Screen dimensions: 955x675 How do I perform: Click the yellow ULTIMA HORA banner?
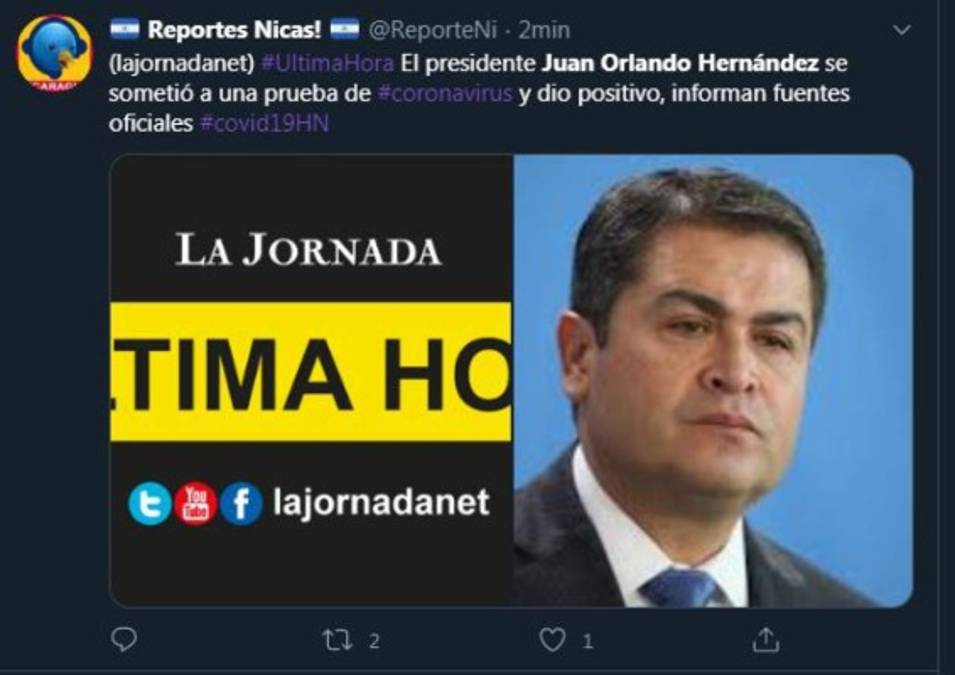click(x=311, y=372)
